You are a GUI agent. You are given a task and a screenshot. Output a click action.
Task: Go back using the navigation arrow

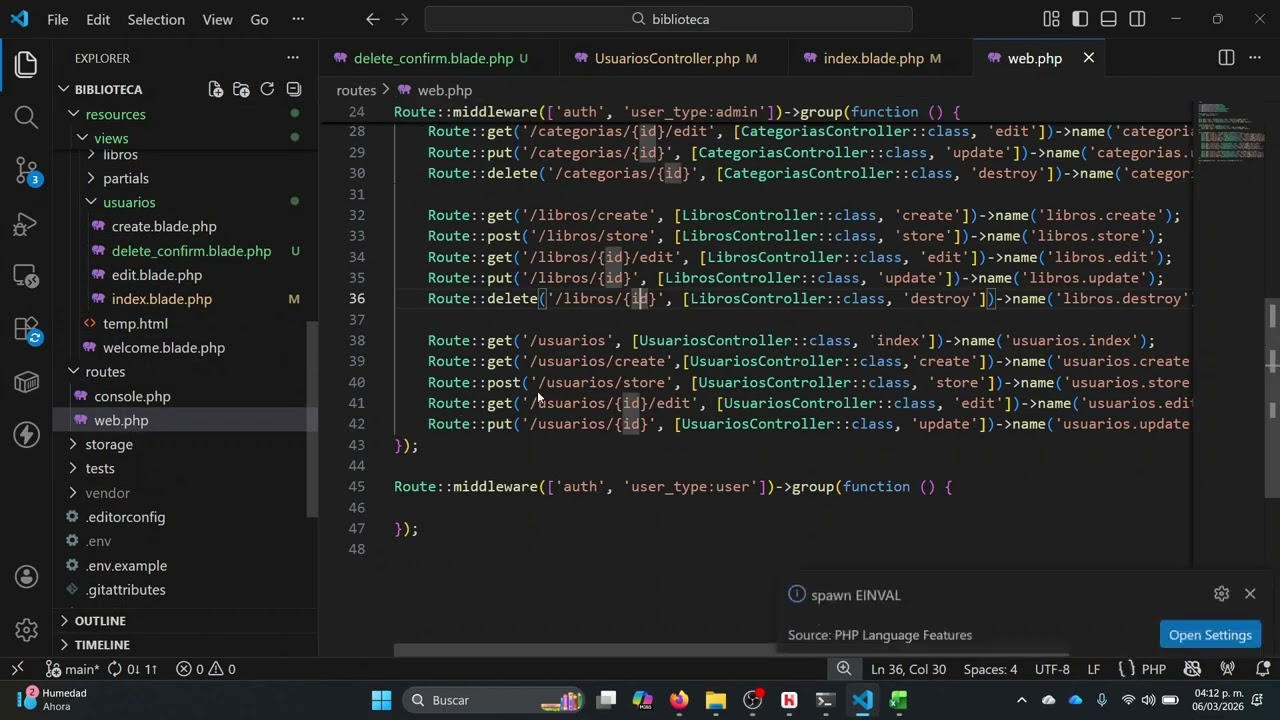373,19
